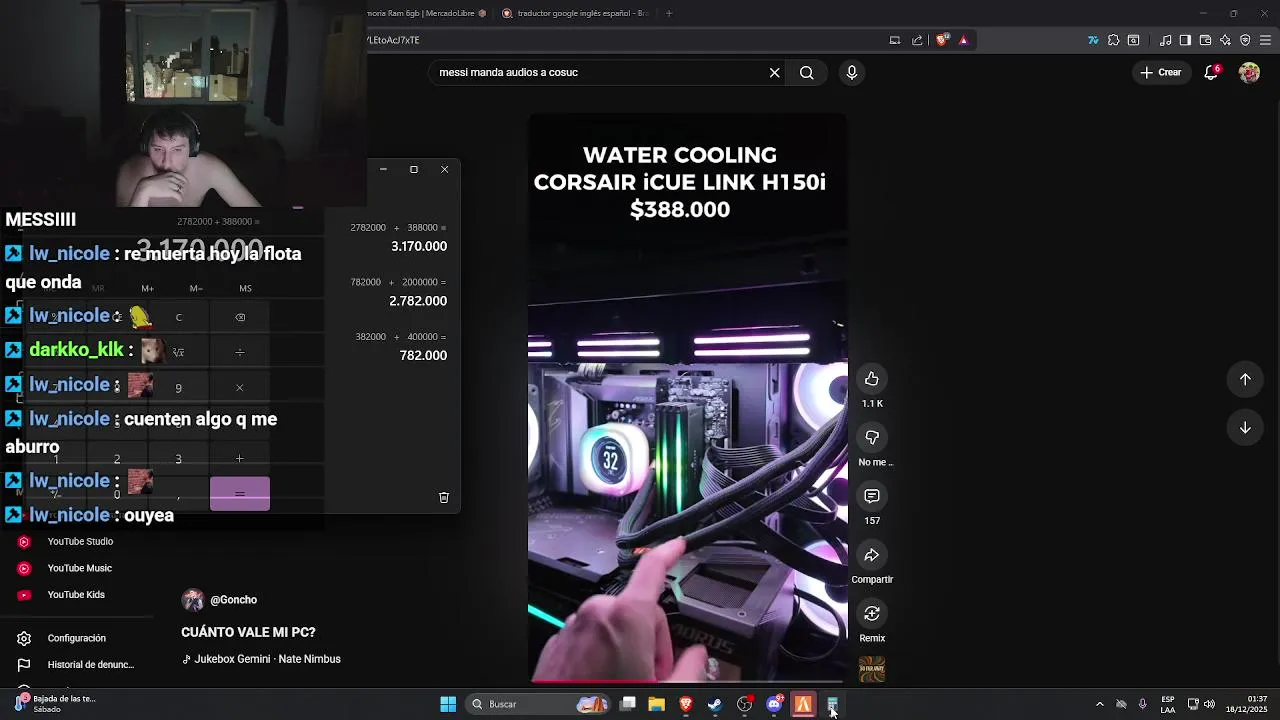
Task: Open a new browser tab
Action: point(669,13)
